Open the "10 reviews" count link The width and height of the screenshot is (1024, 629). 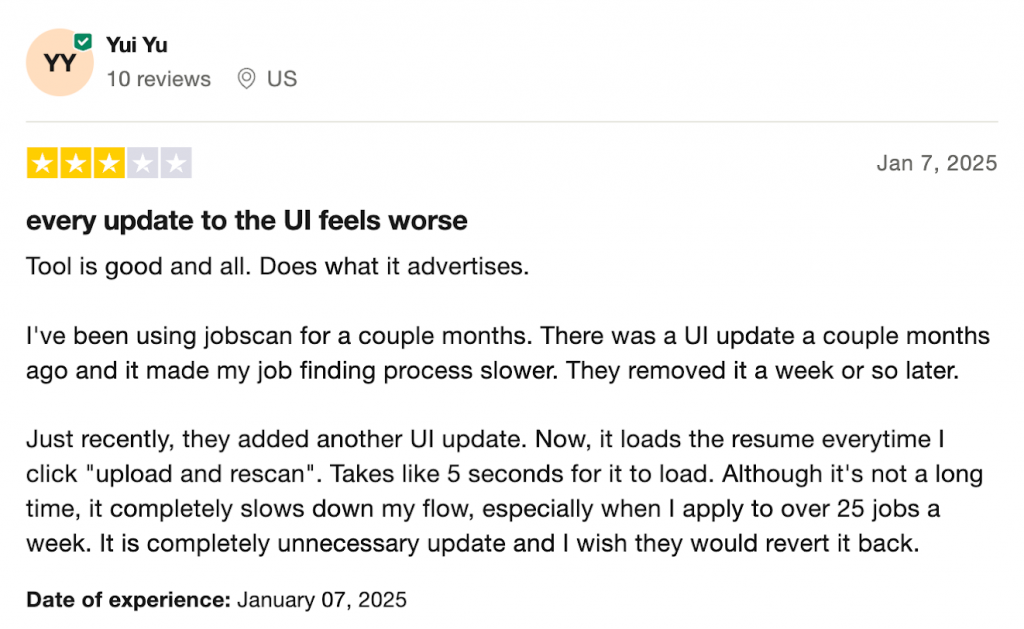pyautogui.click(x=159, y=79)
